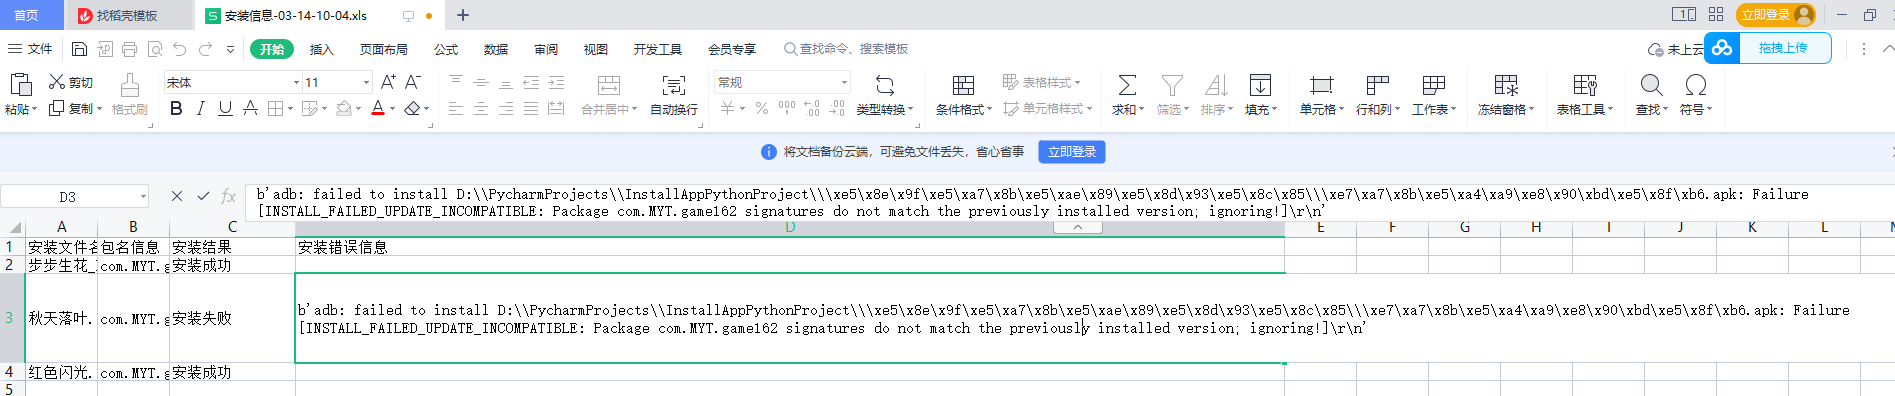The height and width of the screenshot is (396, 1895).
Task: Switch to the Page Layout (页面布局) tab
Action: point(383,49)
